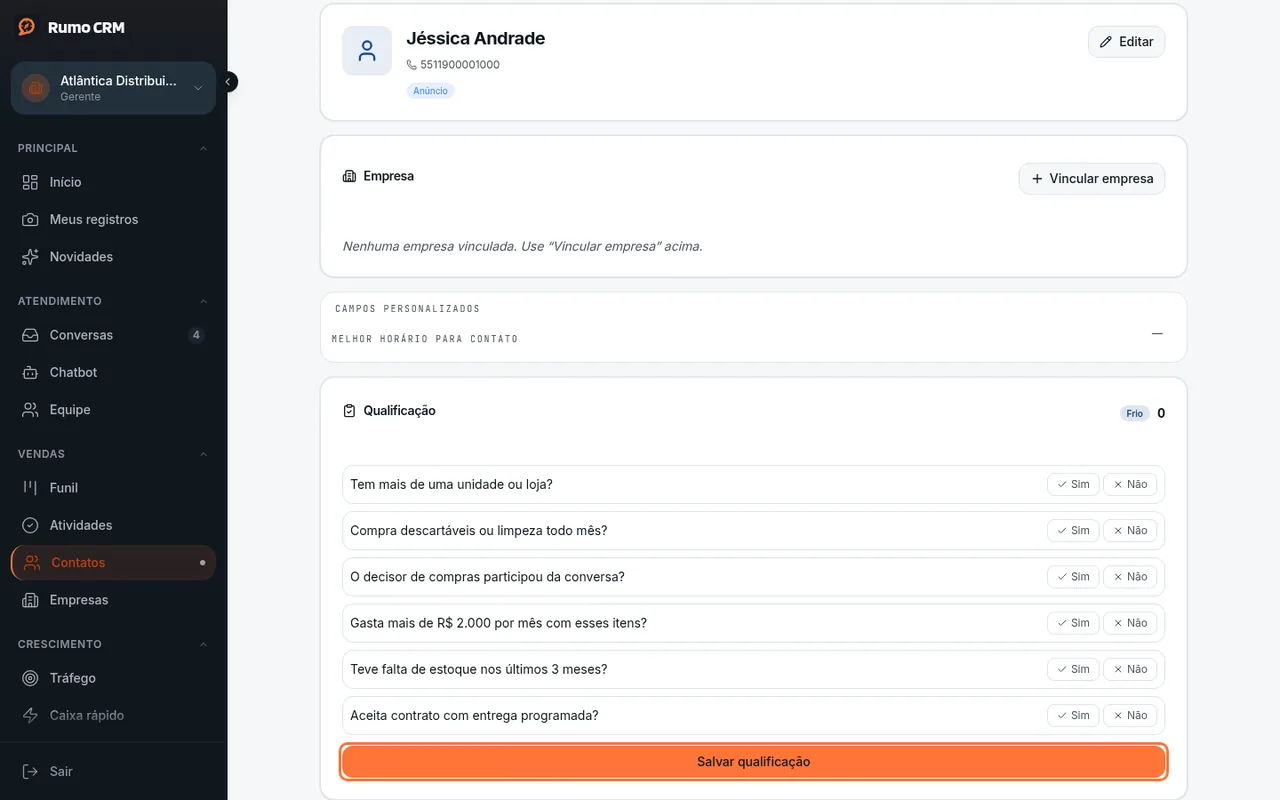Click the Qualificação clipboard icon
The image size is (1280, 800).
(349, 411)
